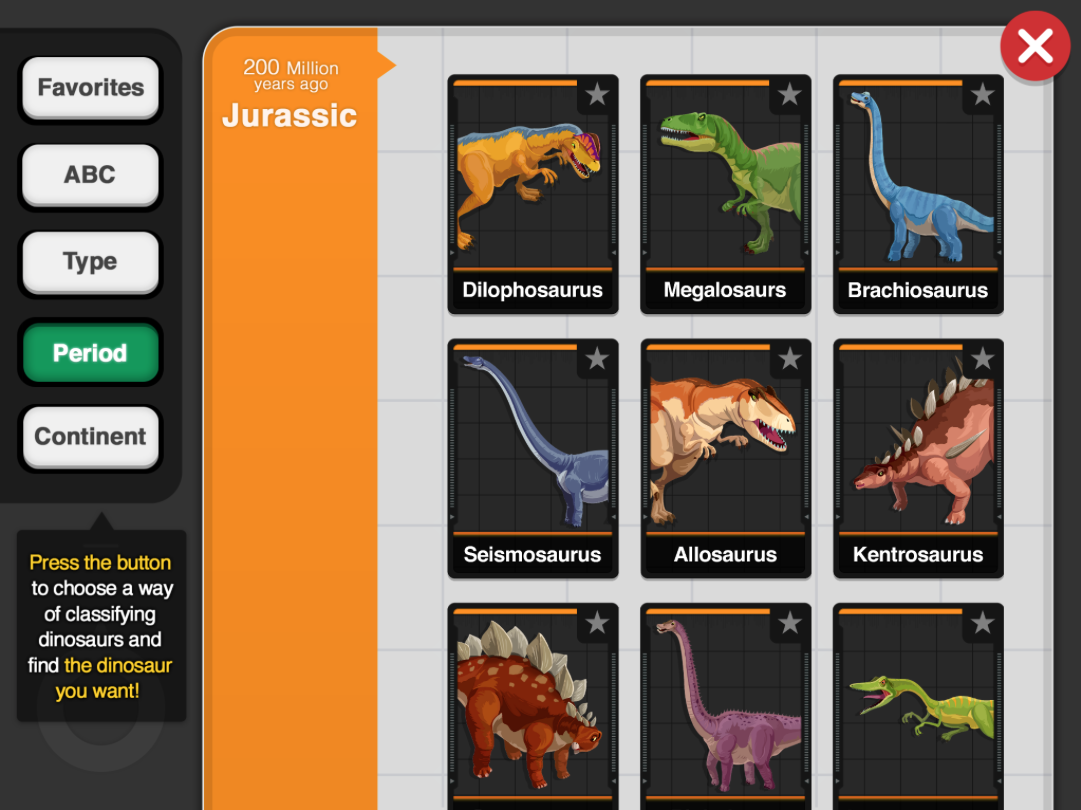Favorite the Dilophosaurus with its star
Screen dimensions: 1081x810
[x=597, y=94]
